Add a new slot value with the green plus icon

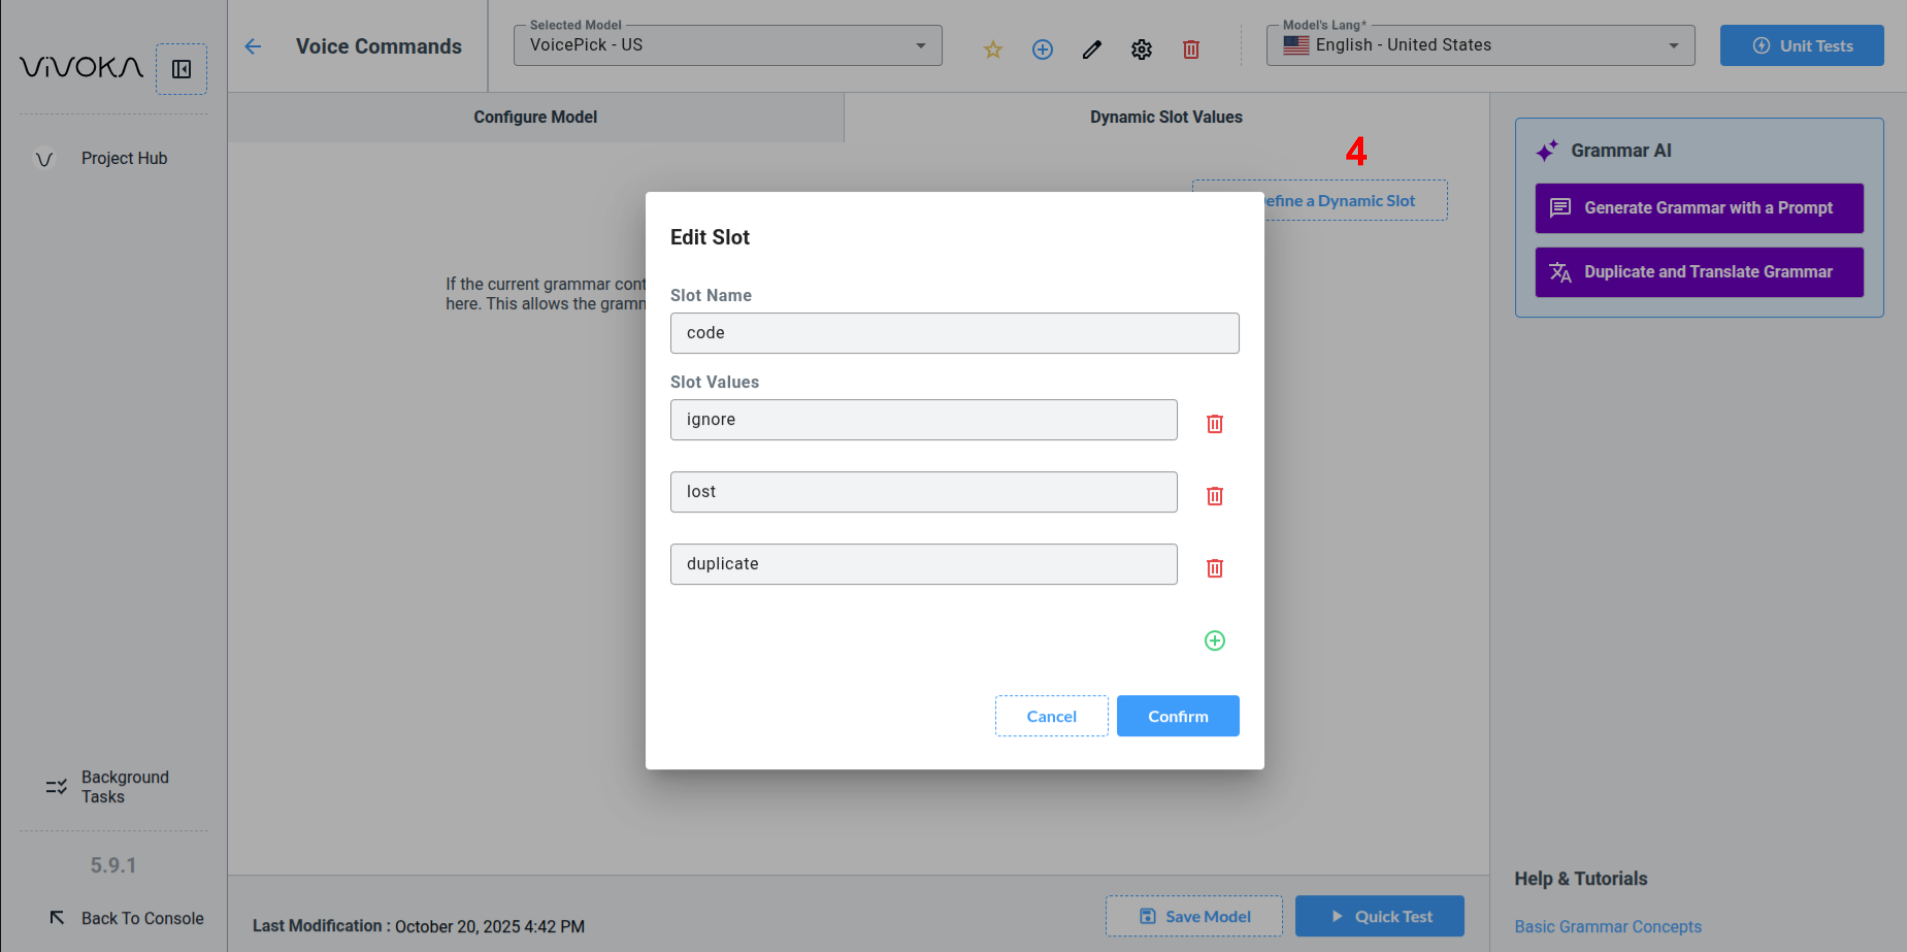tap(1214, 641)
